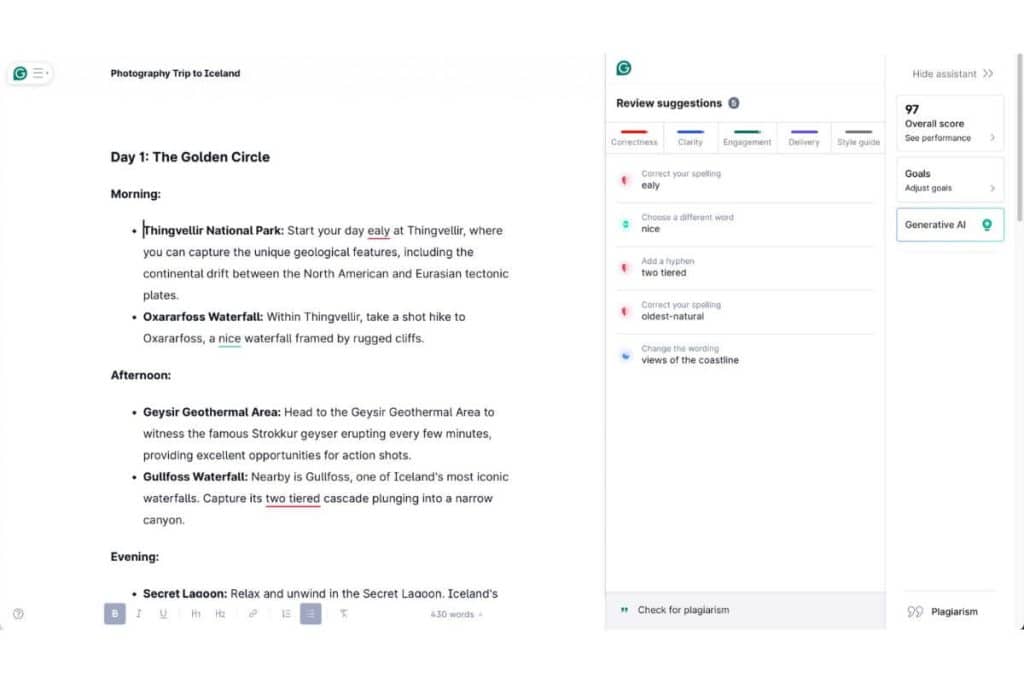Click the Grammarly logo in suggestions panel
Viewport: 1024px width, 683px height.
tap(624, 68)
